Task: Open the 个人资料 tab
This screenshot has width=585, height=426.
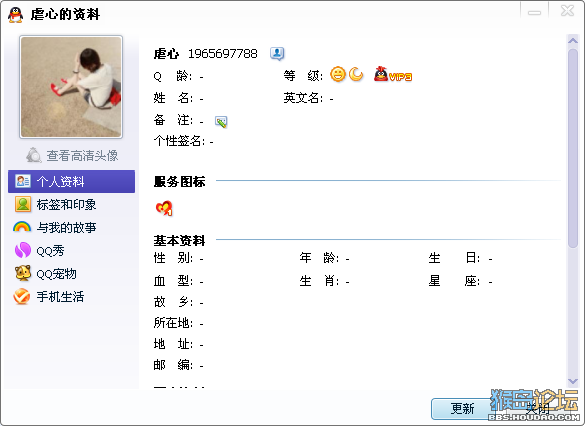Action: click(x=71, y=181)
